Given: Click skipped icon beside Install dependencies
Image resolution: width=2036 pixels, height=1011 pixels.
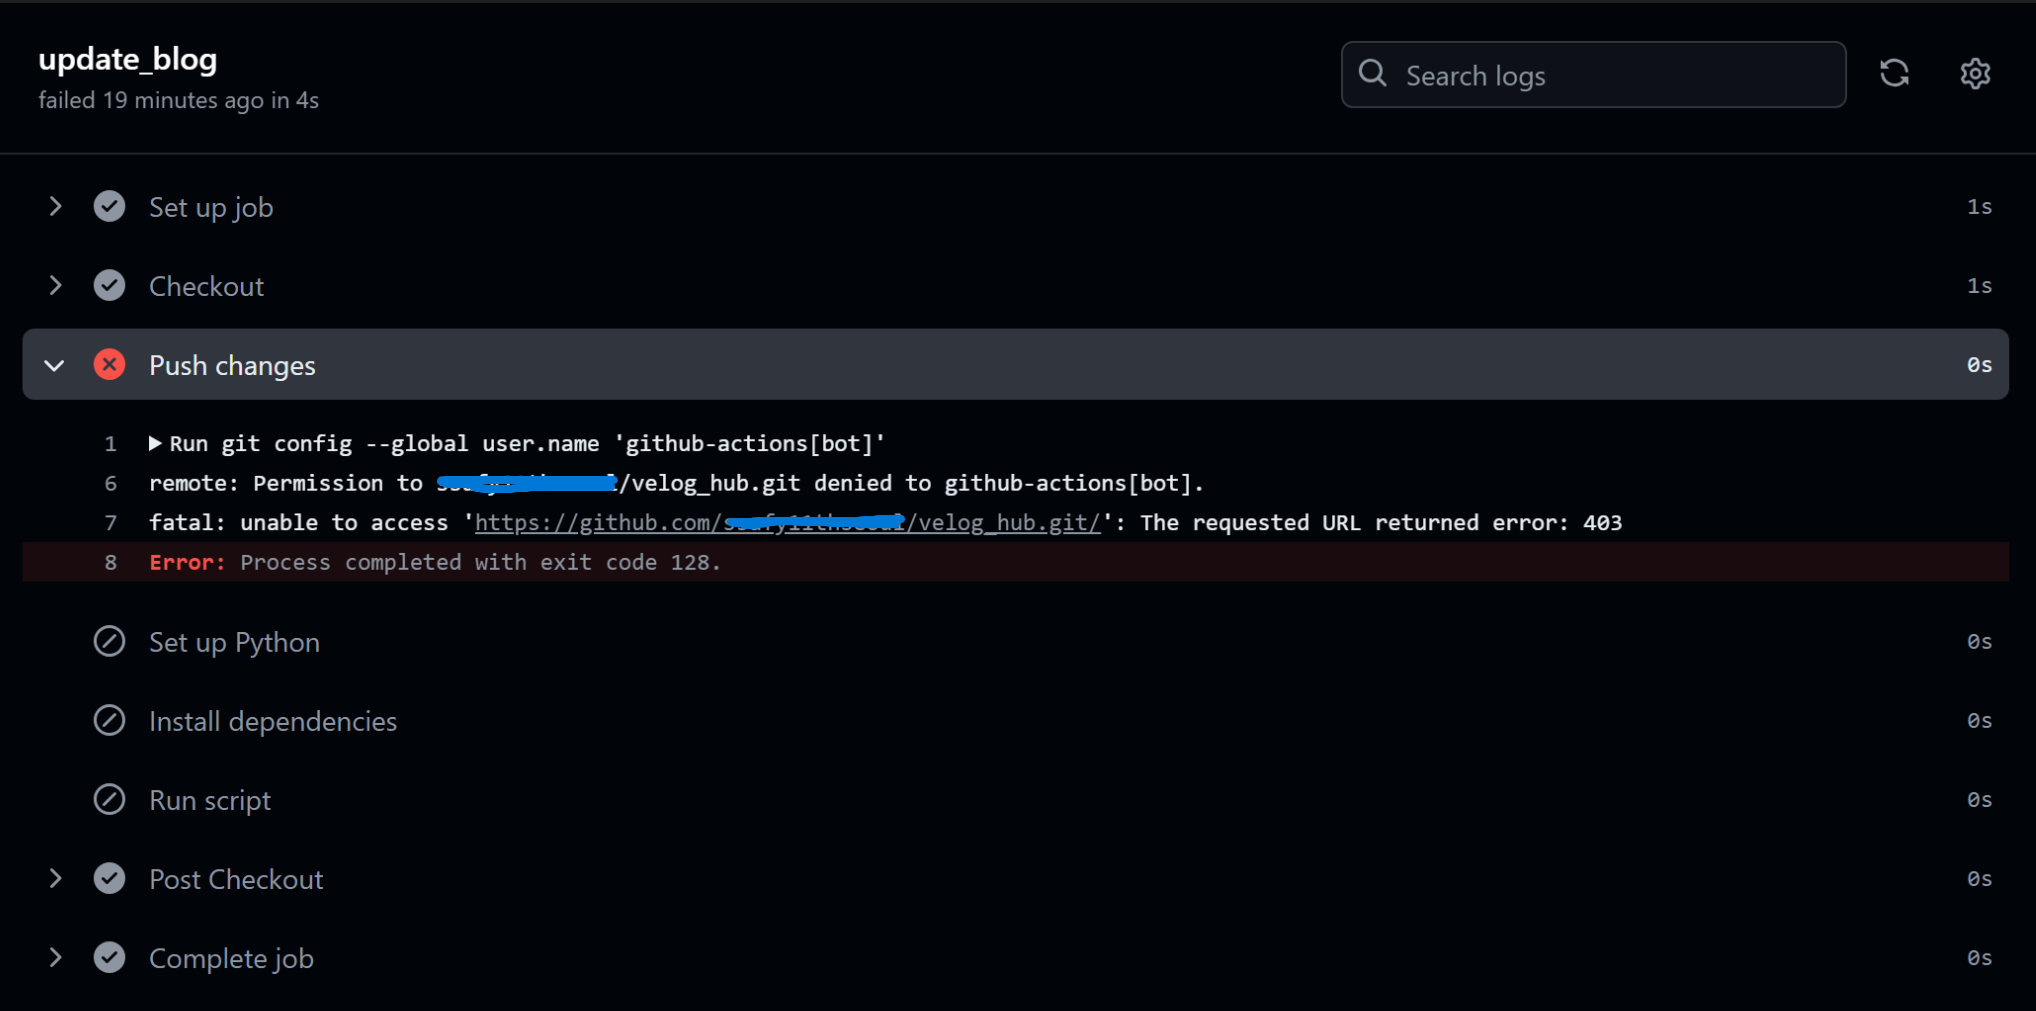Looking at the screenshot, I should [110, 720].
